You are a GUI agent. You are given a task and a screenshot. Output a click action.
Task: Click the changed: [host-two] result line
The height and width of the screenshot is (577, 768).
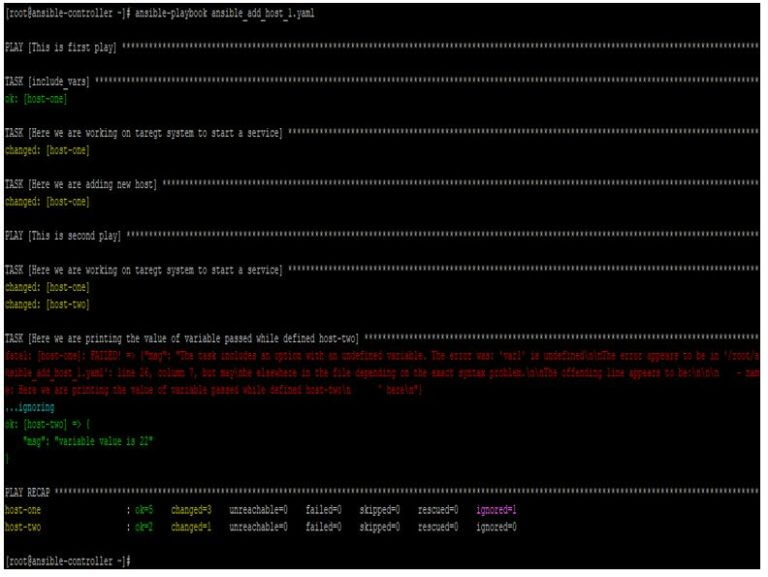click(47, 305)
